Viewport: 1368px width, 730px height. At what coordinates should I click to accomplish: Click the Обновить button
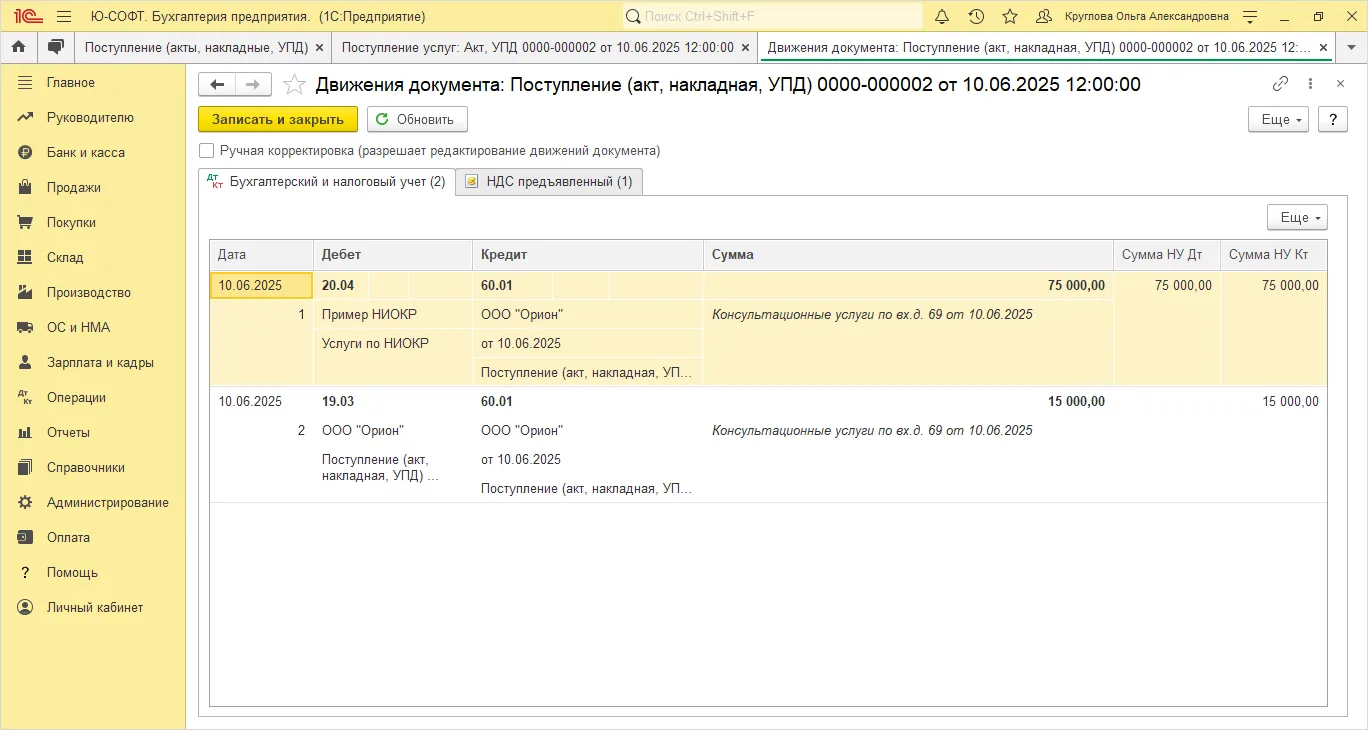coord(417,119)
